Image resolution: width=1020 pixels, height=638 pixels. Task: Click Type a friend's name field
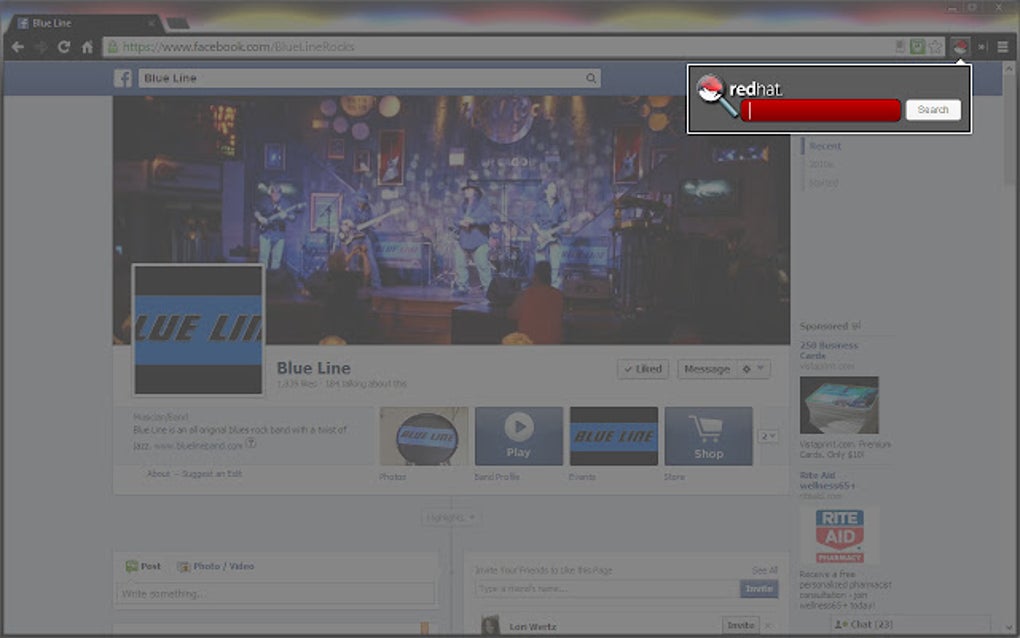pyautogui.click(x=608, y=589)
